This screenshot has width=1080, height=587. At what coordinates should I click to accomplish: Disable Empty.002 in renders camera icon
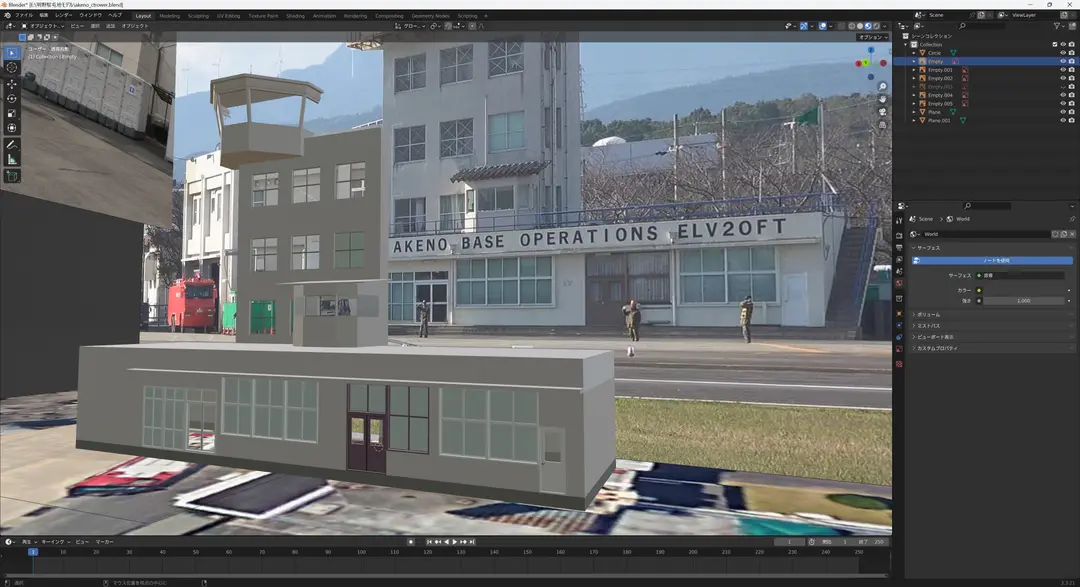click(x=1071, y=79)
